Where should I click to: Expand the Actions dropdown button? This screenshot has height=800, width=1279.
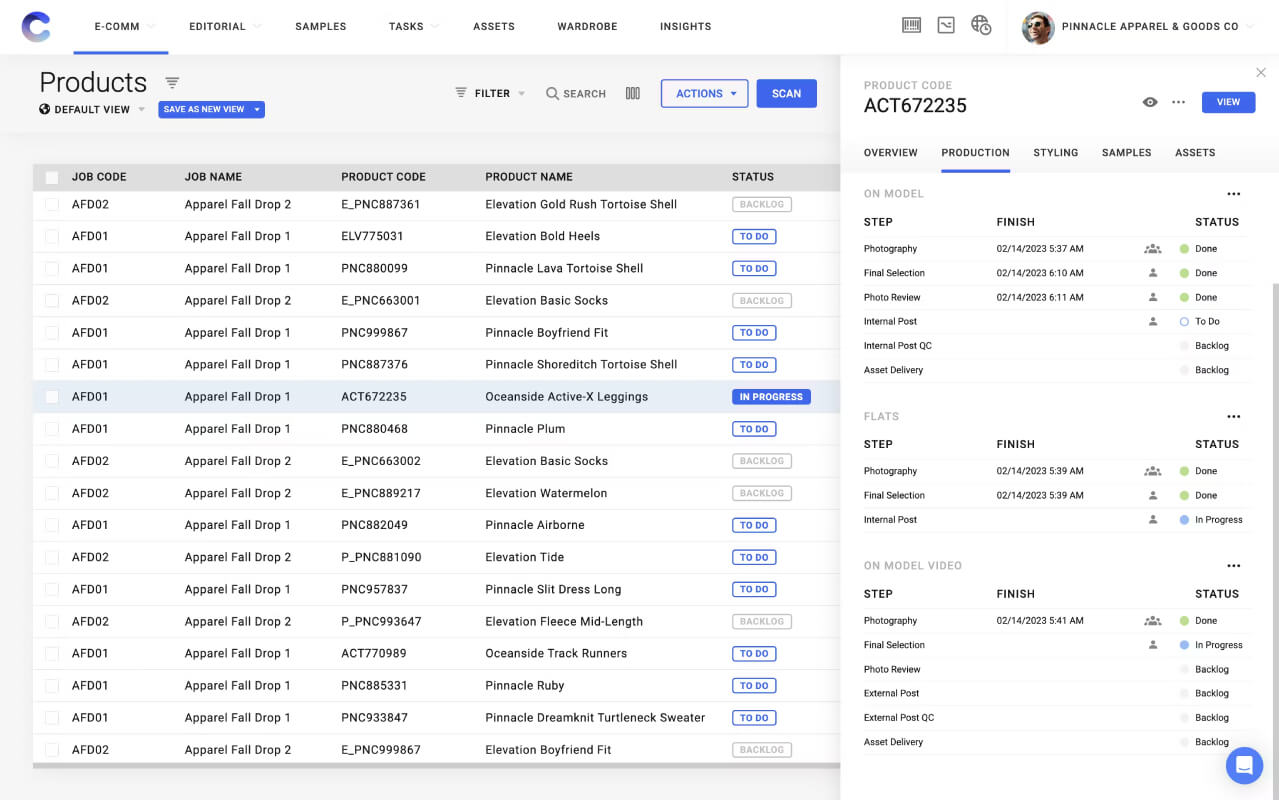705,94
